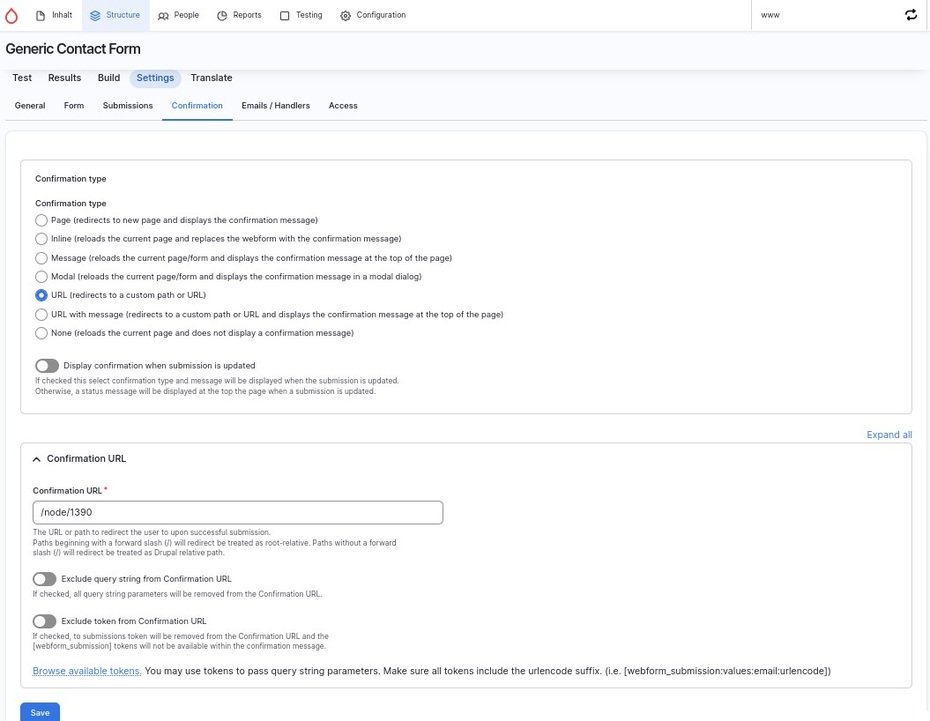Select the Inline confirmation type radio
Viewport: 930px width, 721px height.
pos(41,239)
